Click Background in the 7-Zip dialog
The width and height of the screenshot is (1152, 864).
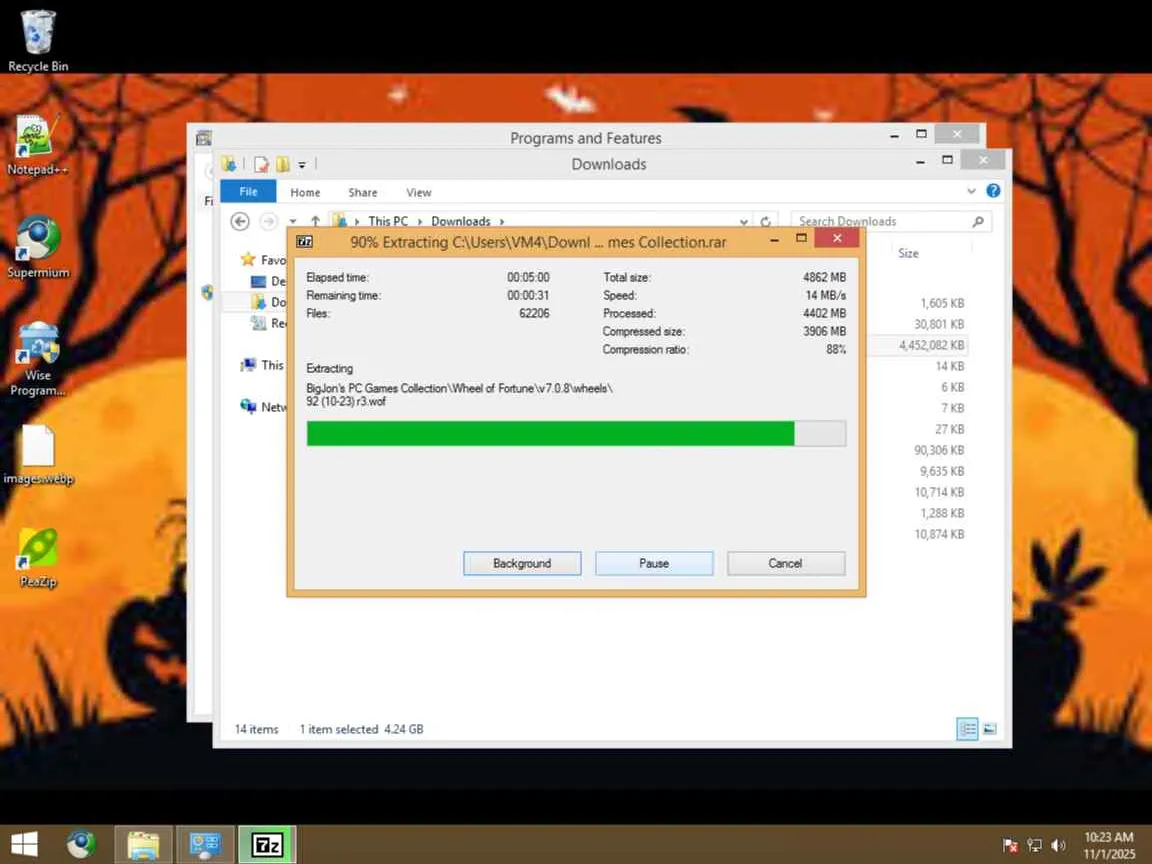(x=522, y=564)
